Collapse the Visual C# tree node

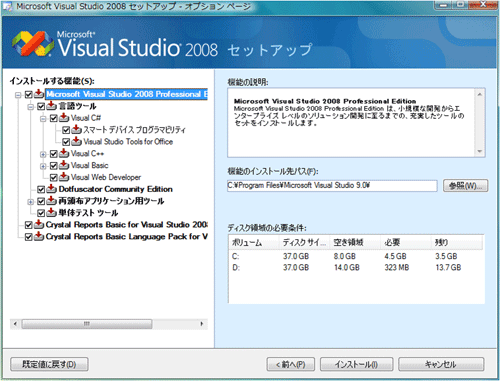(x=43, y=119)
